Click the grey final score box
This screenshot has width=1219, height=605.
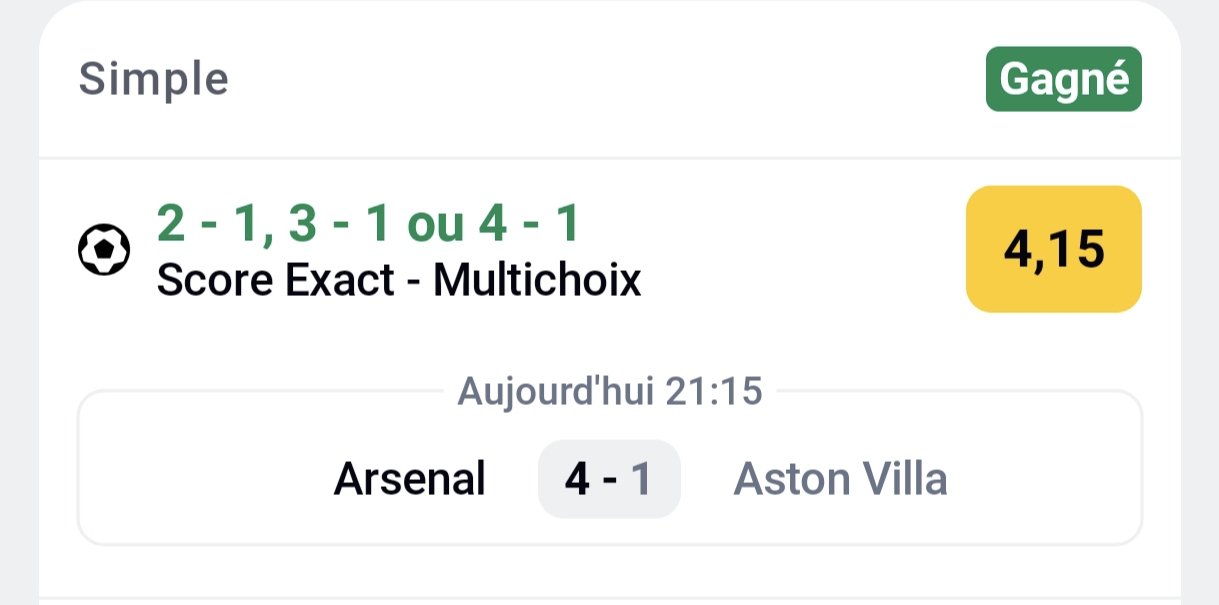(609, 479)
